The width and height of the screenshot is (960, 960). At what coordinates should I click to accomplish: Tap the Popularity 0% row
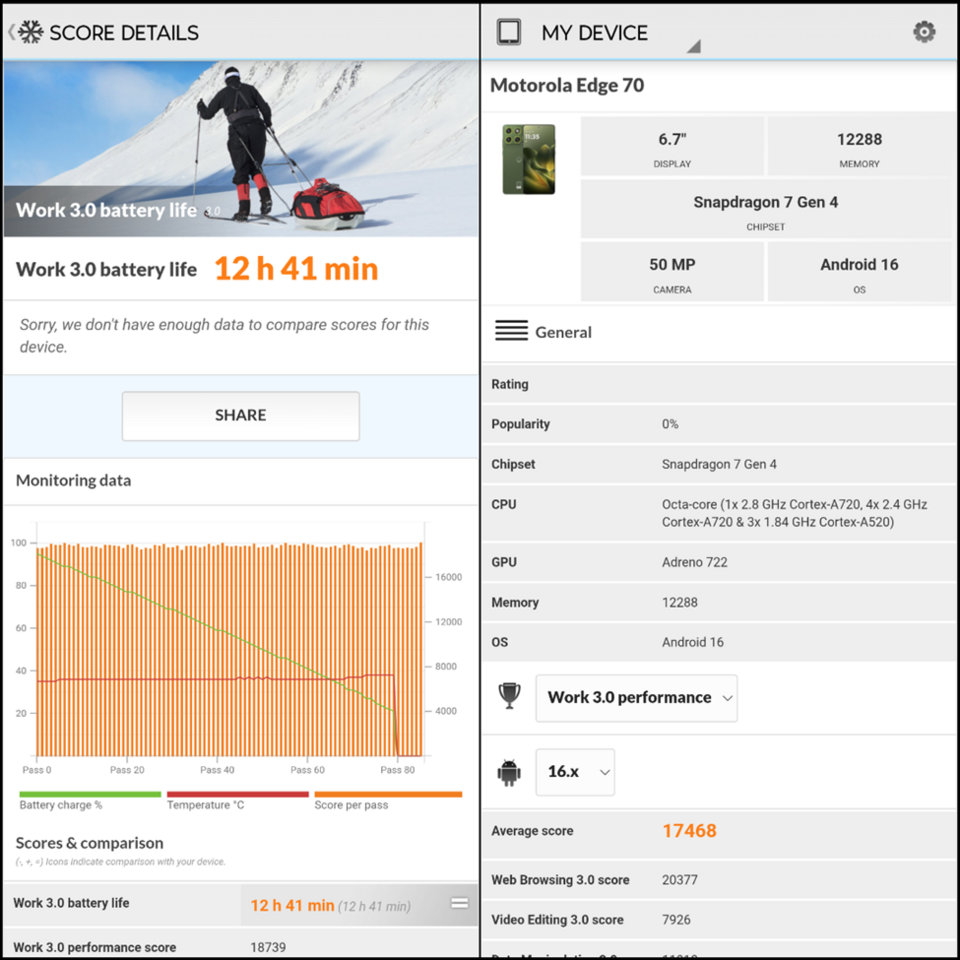pyautogui.click(x=719, y=424)
